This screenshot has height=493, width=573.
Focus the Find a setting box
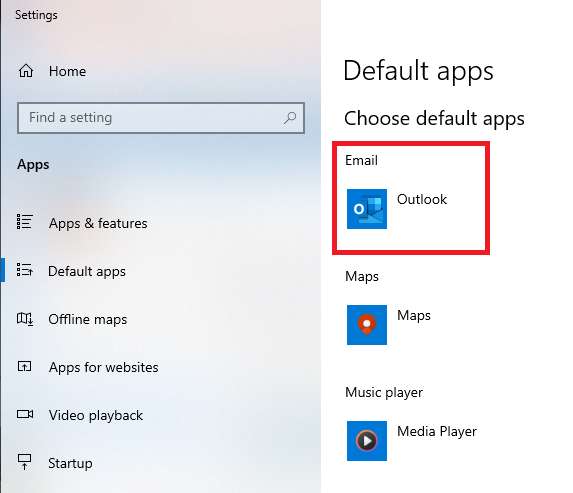click(161, 118)
